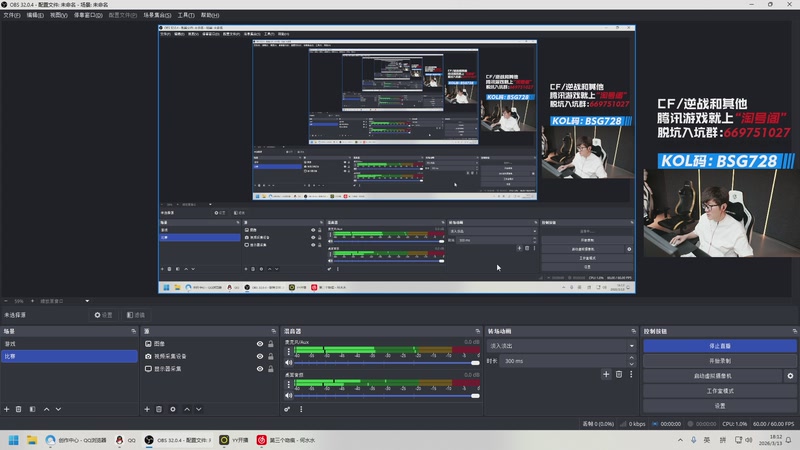The image size is (800, 450).
Task: Lock the image source
Action: 271,344
